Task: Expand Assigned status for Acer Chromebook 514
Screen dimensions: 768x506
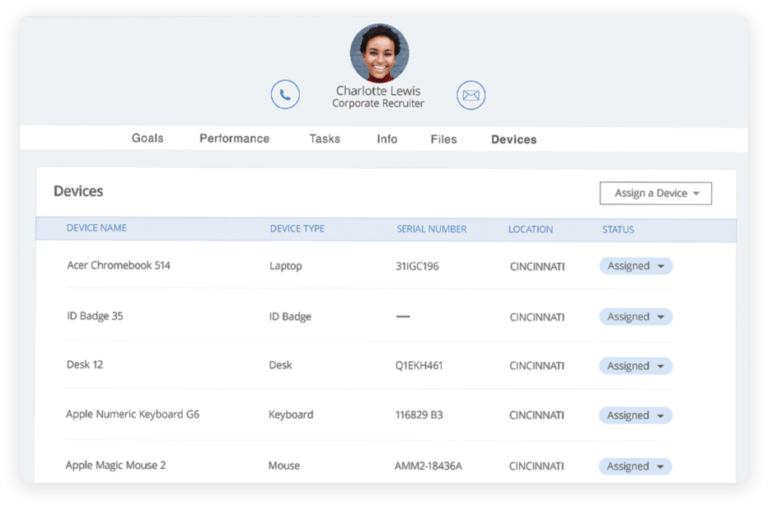Action: click(636, 266)
